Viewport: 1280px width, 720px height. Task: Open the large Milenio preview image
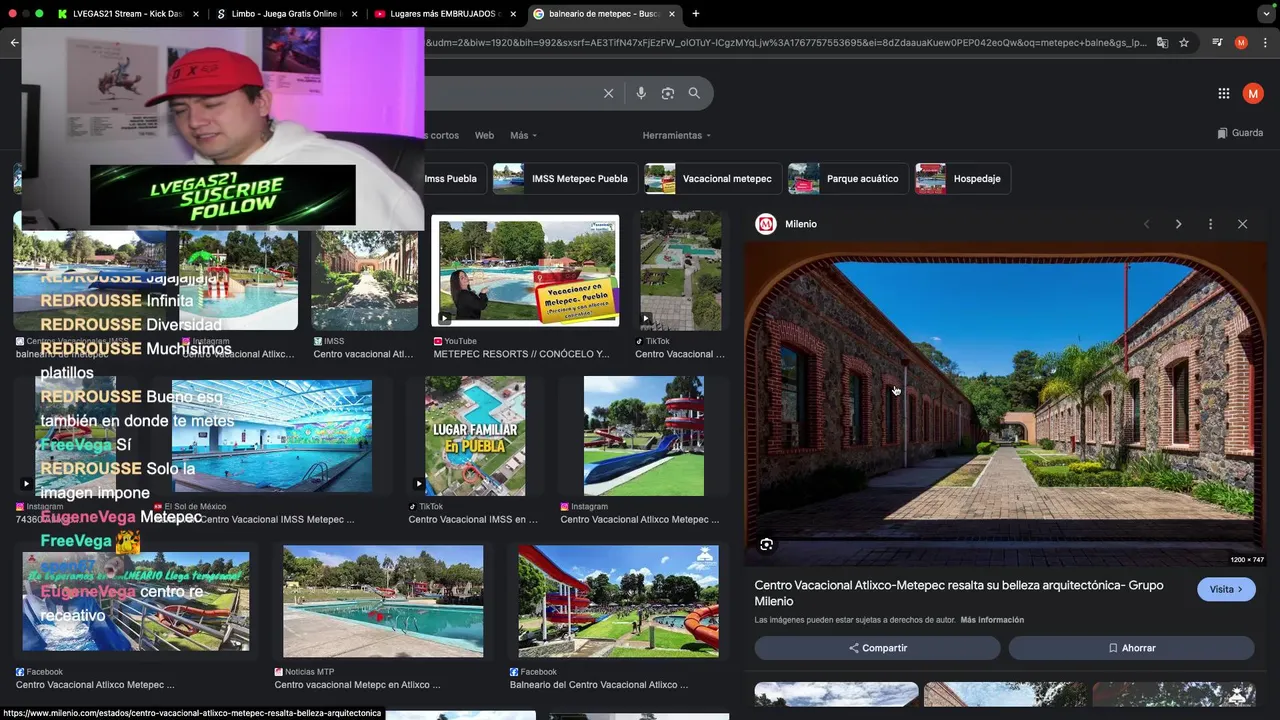pyautogui.click(x=1005, y=404)
